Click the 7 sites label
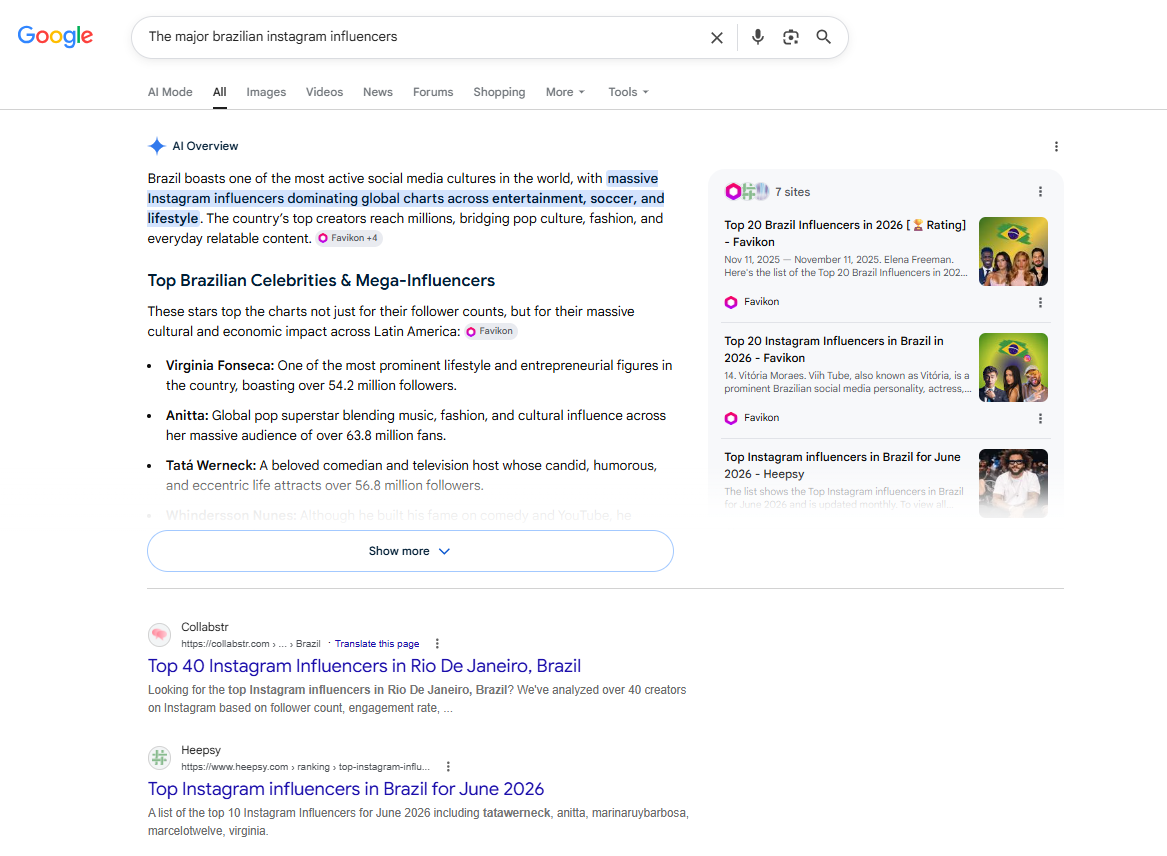The height and width of the screenshot is (856, 1167). click(x=792, y=191)
